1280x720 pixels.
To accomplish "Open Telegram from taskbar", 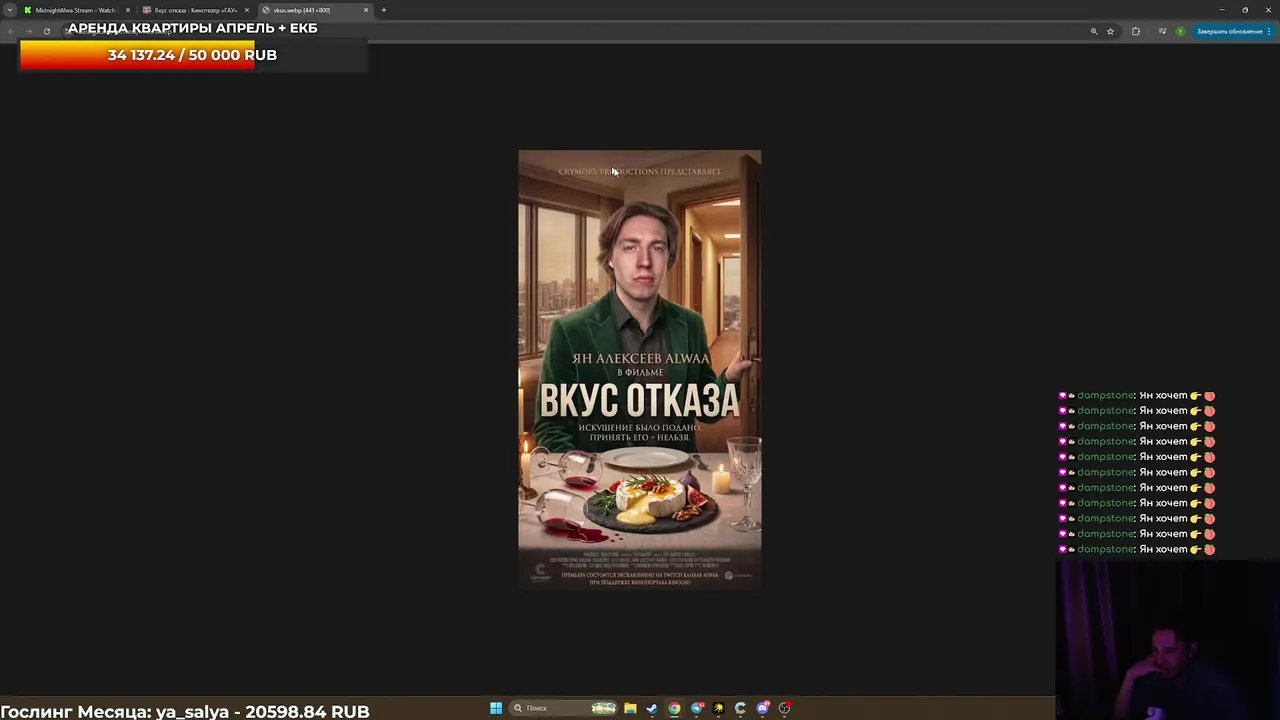I will click(x=697, y=708).
